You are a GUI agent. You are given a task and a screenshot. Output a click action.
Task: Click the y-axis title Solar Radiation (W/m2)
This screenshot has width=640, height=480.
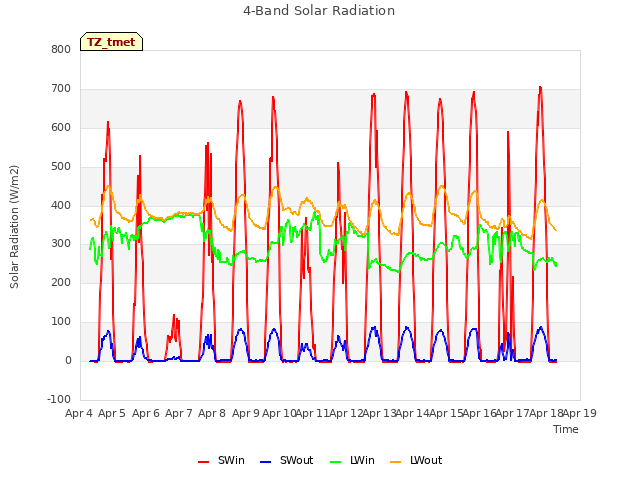14,227
